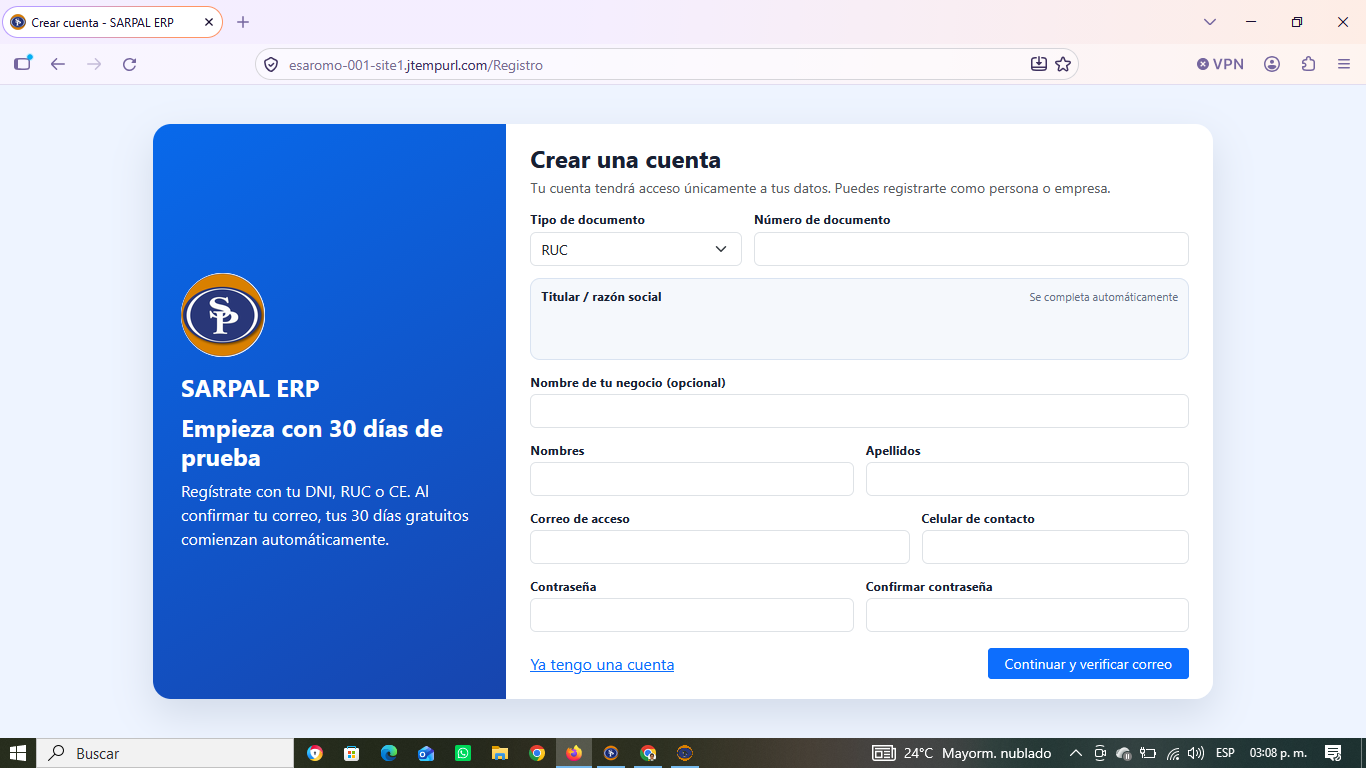Open the Wi-Fi network tray icon
This screenshot has width=1366, height=768.
coord(1173,753)
